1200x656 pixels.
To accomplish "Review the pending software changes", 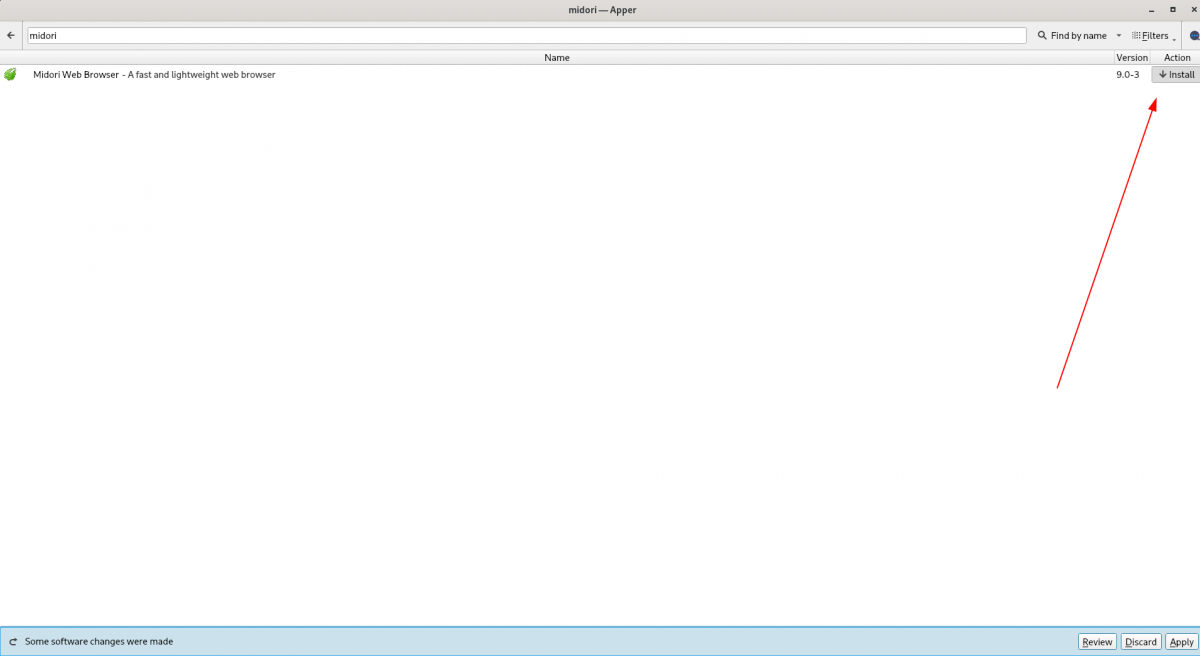I will pyautogui.click(x=1097, y=642).
